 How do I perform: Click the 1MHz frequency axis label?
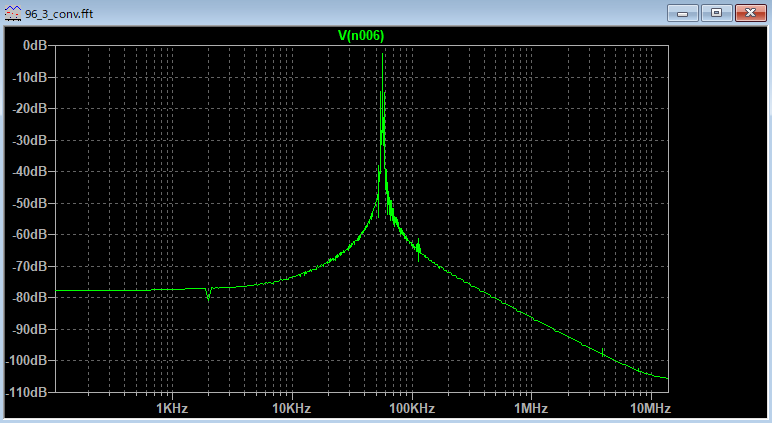click(531, 408)
